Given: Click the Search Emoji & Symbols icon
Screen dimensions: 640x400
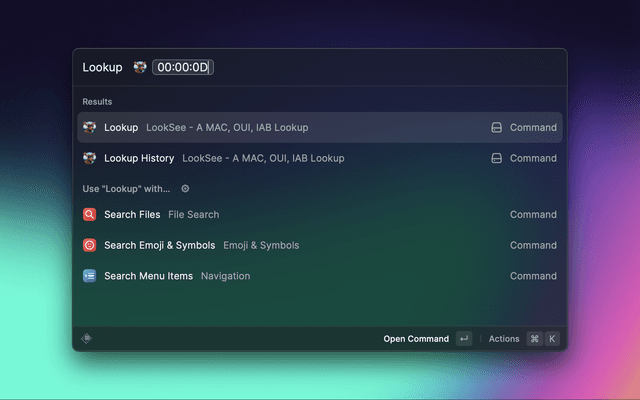Looking at the screenshot, I should tap(90, 245).
